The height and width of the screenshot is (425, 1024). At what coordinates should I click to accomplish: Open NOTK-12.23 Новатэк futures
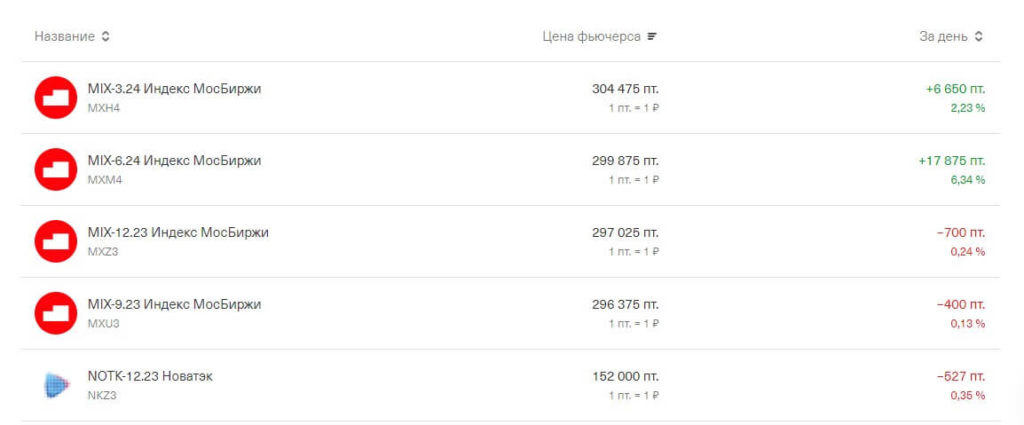[150, 377]
